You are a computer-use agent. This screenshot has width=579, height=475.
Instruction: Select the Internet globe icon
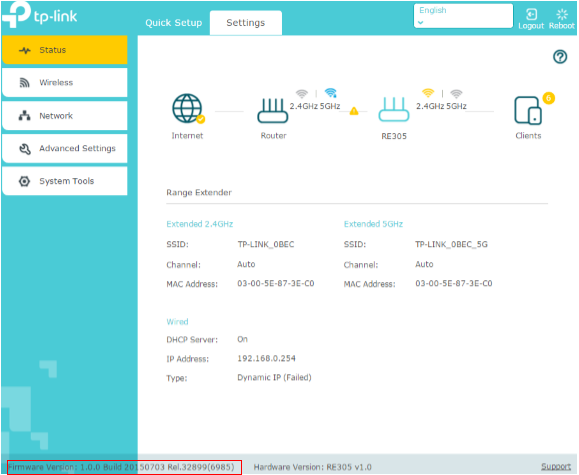click(x=188, y=109)
